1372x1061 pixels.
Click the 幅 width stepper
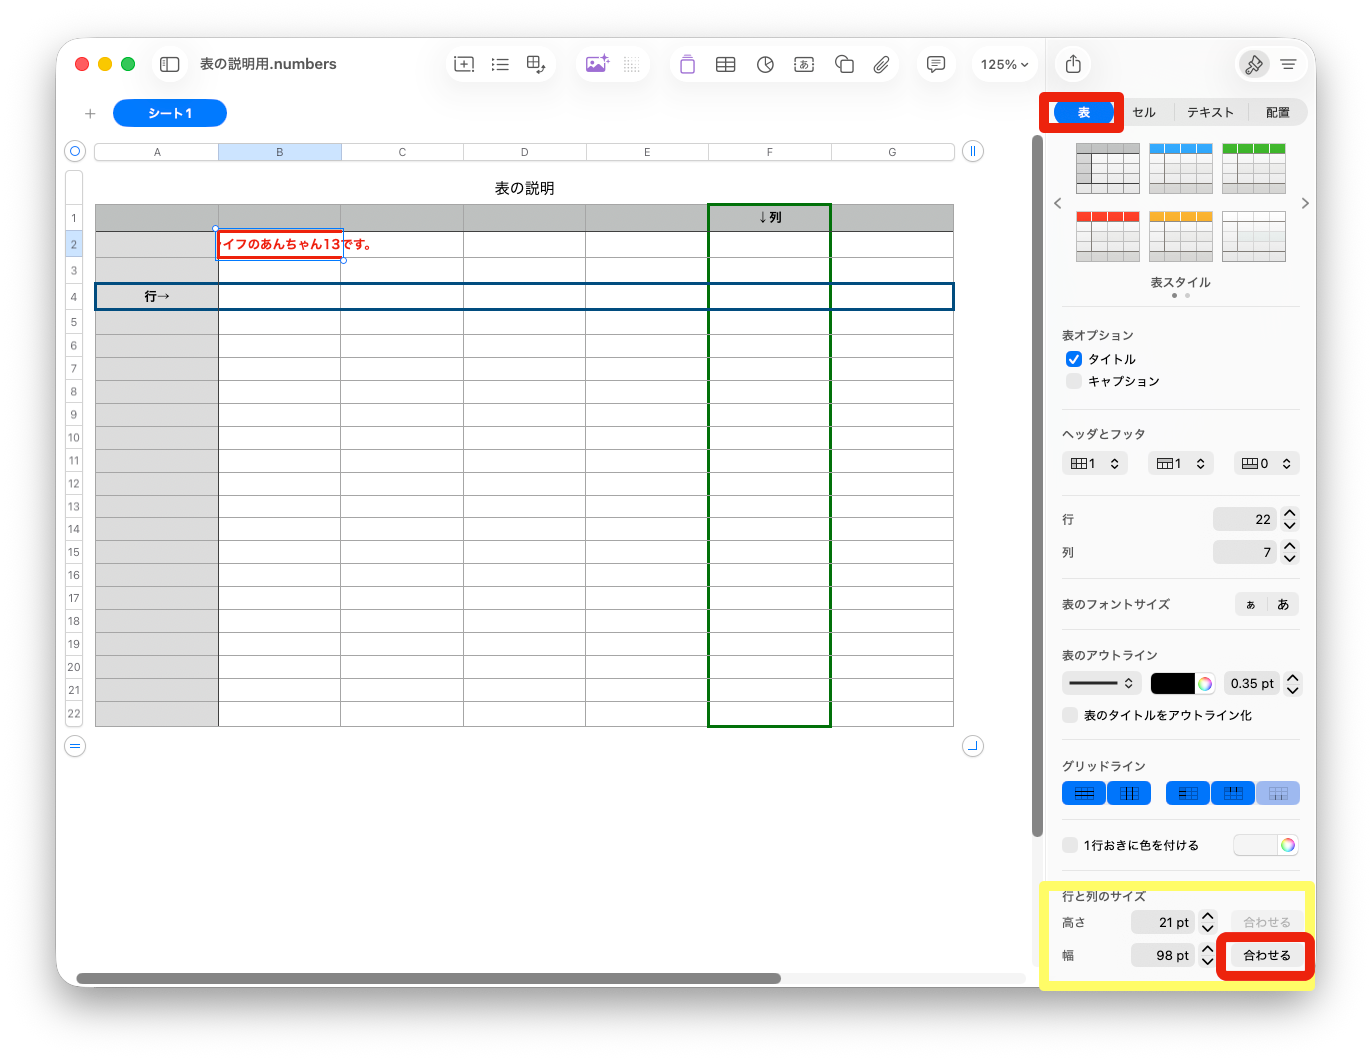tap(1208, 955)
